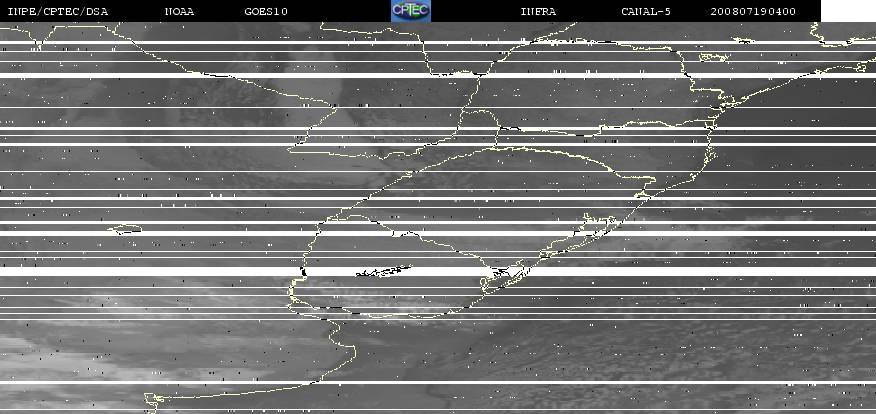Select the INFRA channel type label
This screenshot has height=414, width=876.
point(539,11)
